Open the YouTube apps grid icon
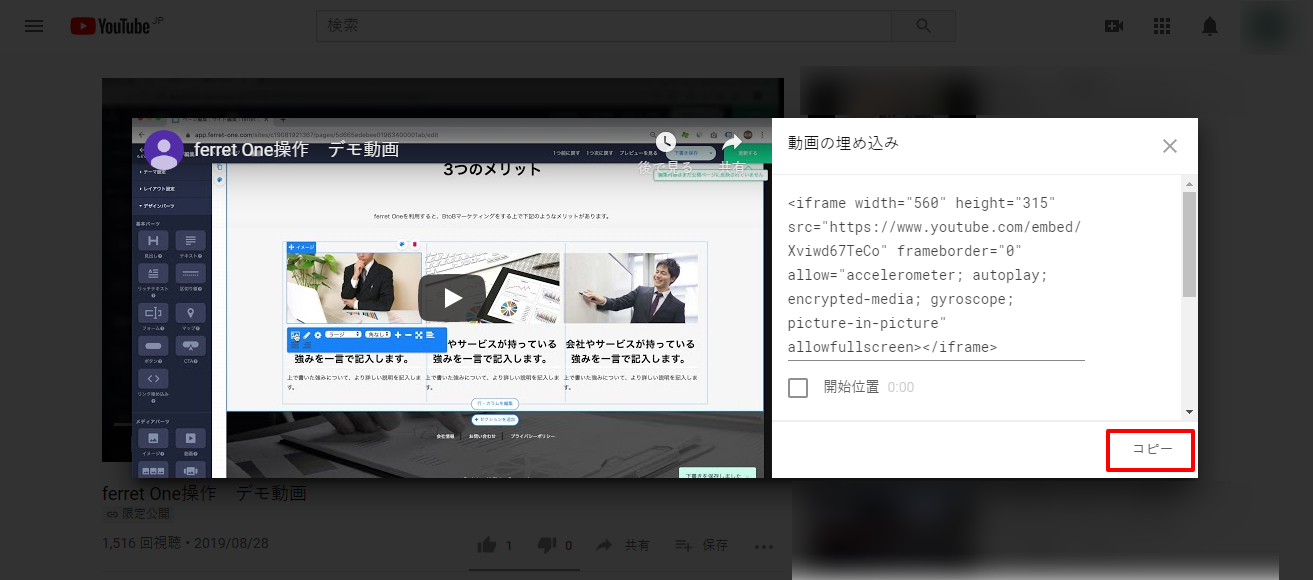This screenshot has height=580, width=1313. click(1162, 26)
